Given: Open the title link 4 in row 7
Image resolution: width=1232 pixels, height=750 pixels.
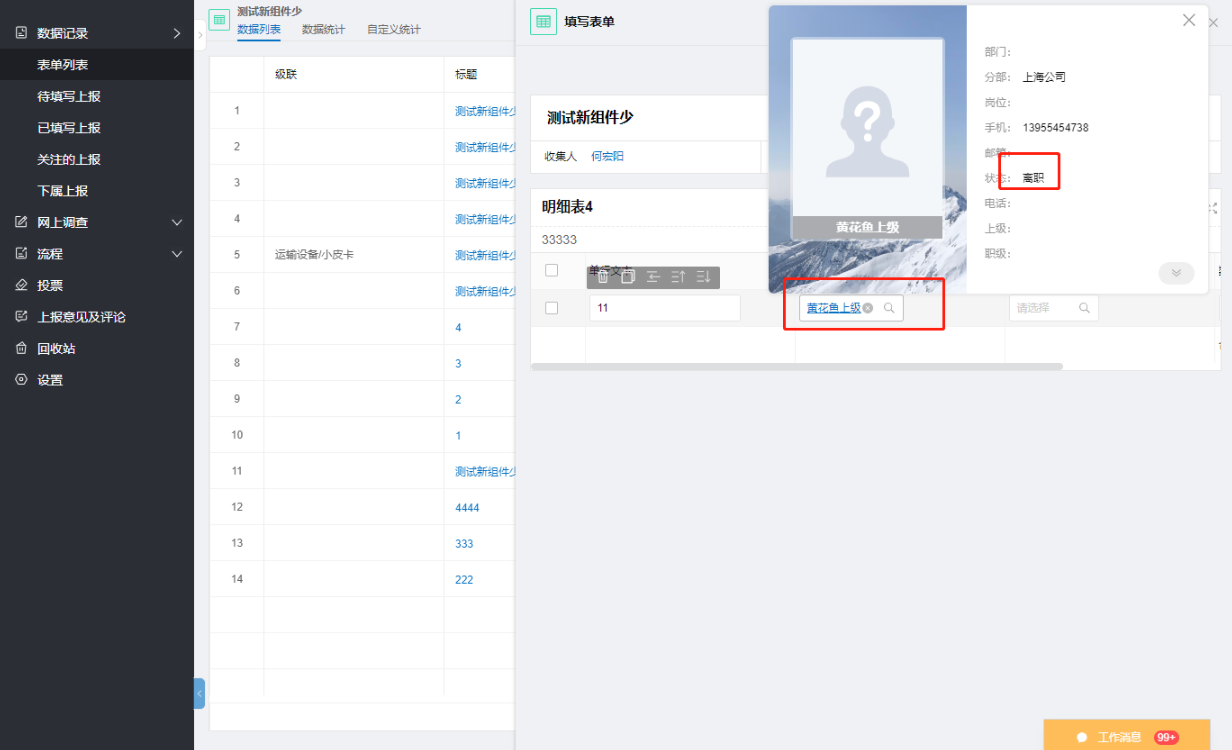Looking at the screenshot, I should (458, 328).
